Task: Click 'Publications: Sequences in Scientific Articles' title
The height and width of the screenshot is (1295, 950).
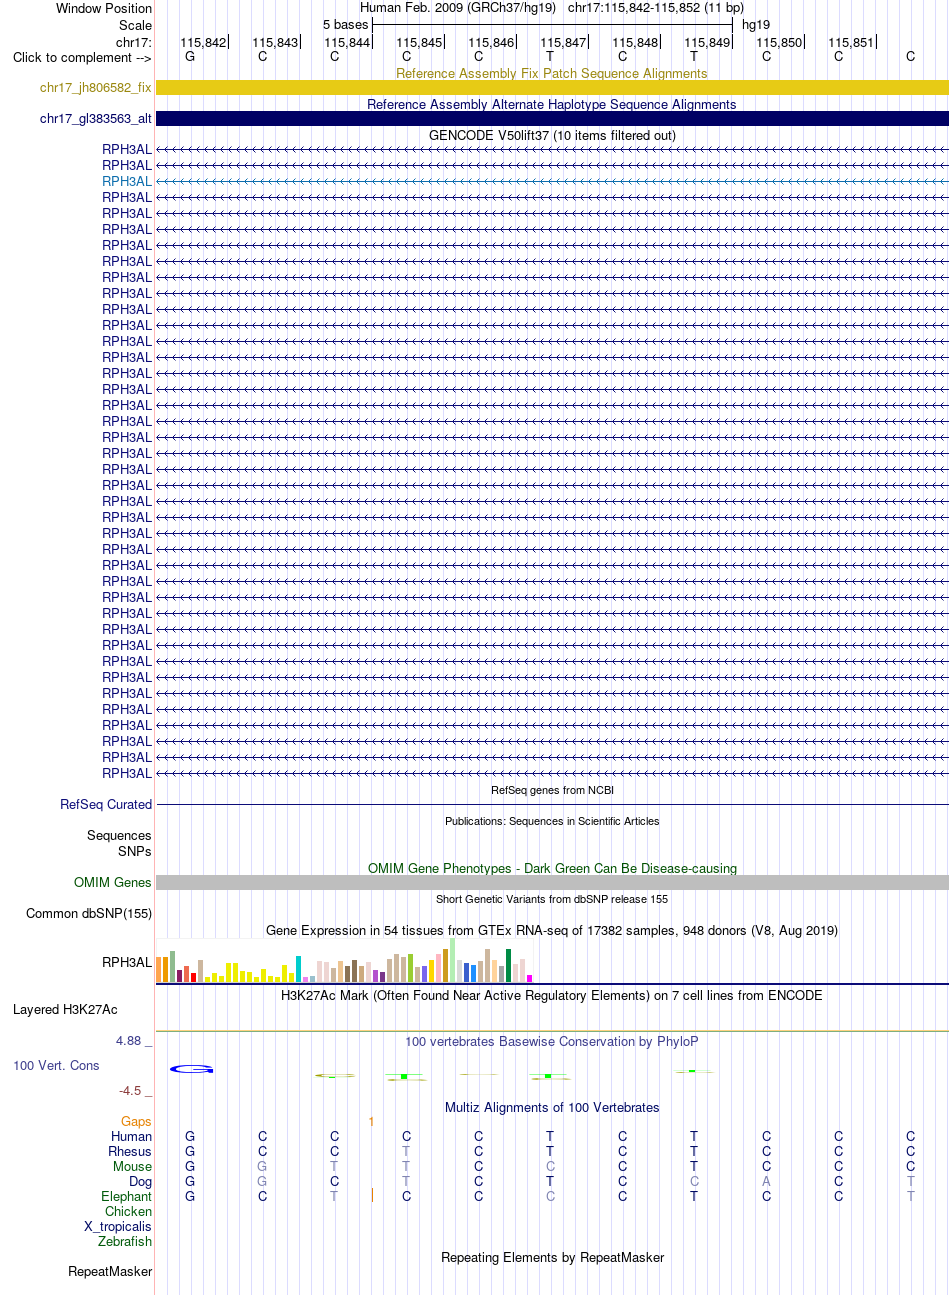Action: tap(552, 821)
